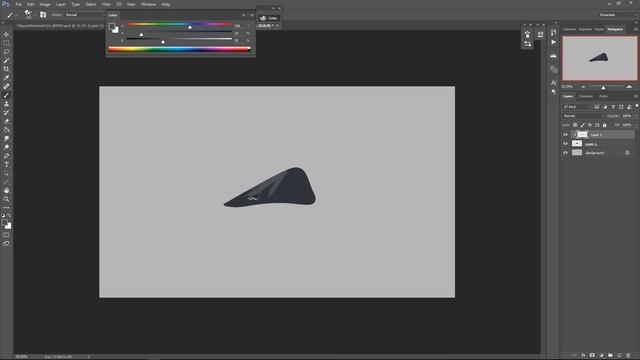Hide the Background layer

[565, 153]
